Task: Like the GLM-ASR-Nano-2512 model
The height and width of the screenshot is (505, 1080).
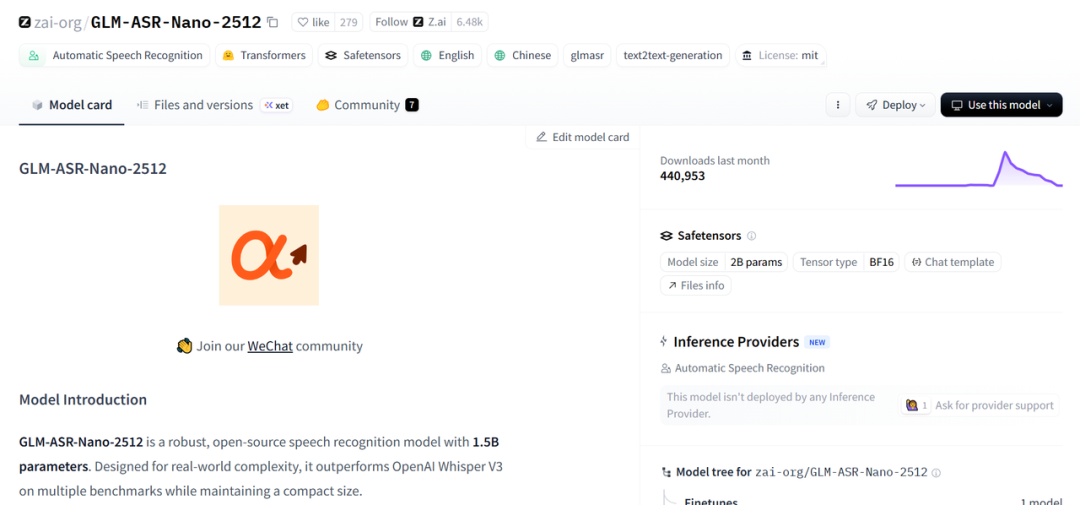Action: (x=312, y=22)
